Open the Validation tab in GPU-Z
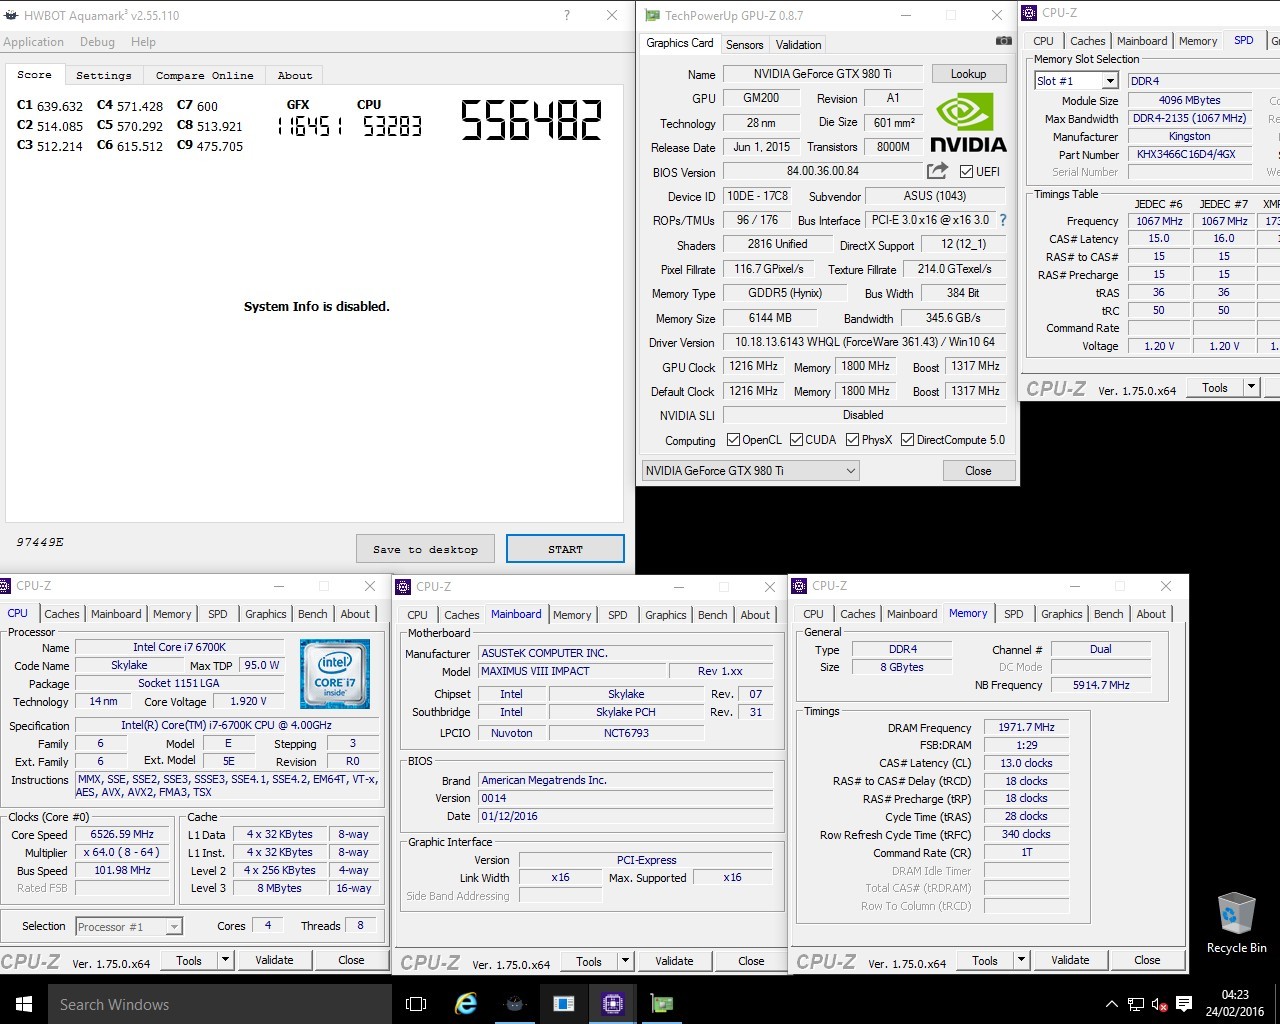 tap(798, 45)
